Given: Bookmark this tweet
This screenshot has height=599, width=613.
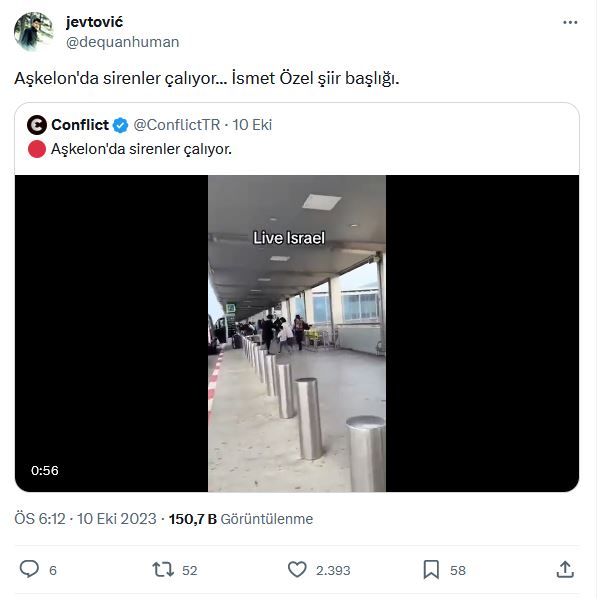Looking at the screenshot, I should pos(431,569).
